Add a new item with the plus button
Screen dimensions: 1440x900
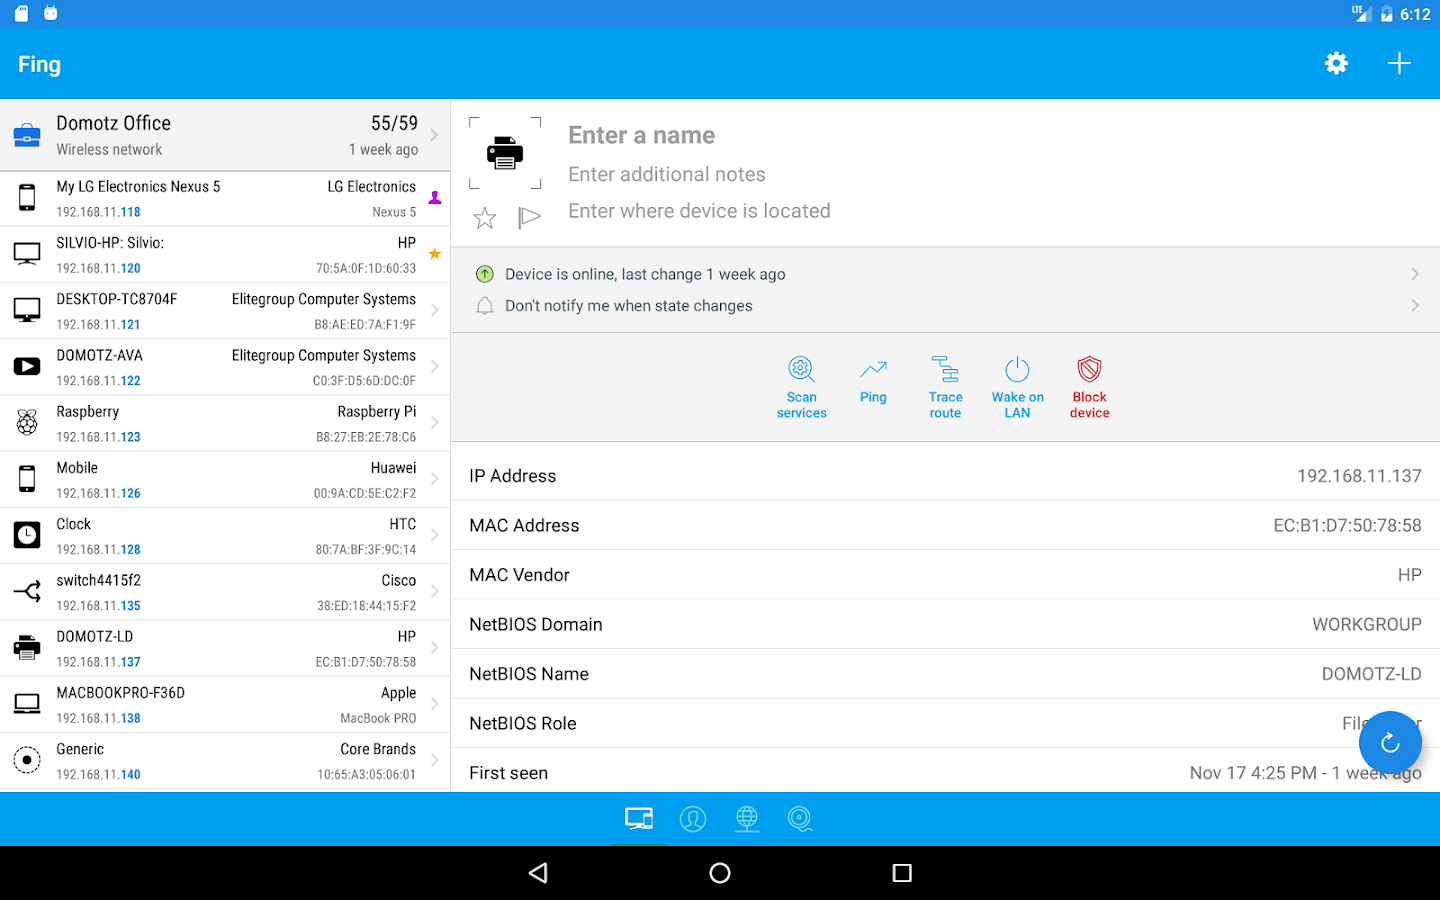1399,63
